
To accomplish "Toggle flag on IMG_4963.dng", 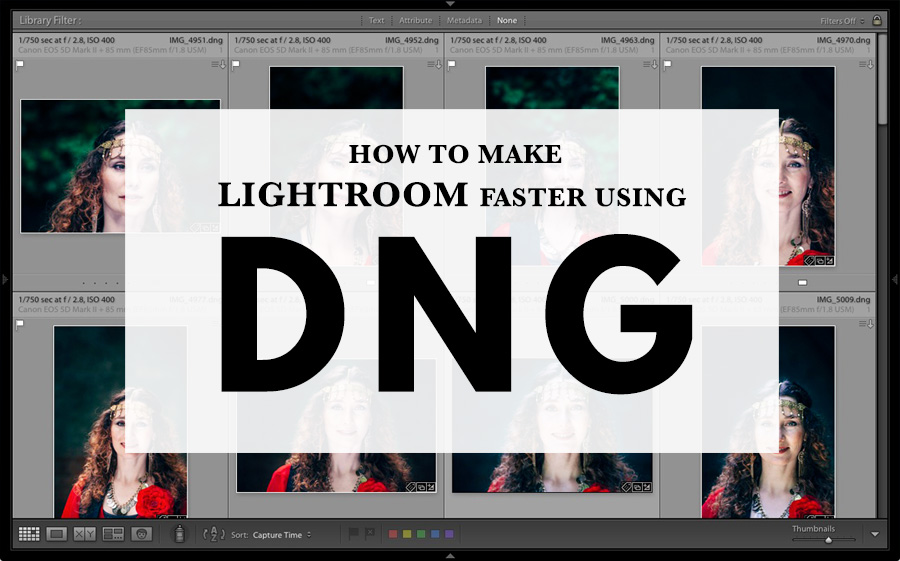I will tap(452, 65).
